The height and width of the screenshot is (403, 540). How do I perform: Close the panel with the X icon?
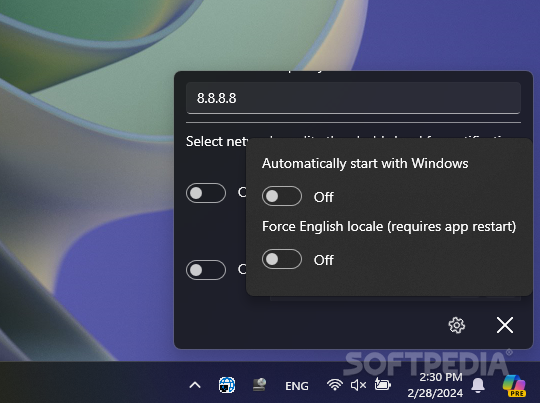505,325
